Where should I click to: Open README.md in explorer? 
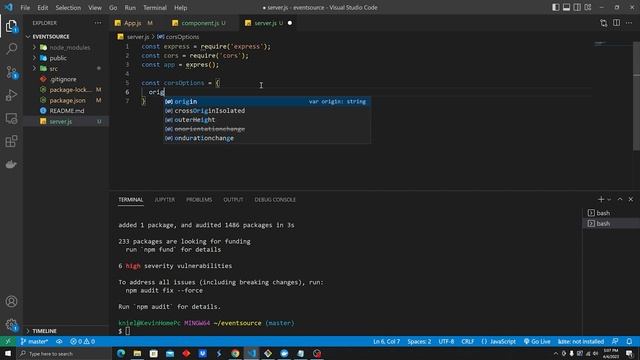[67, 111]
